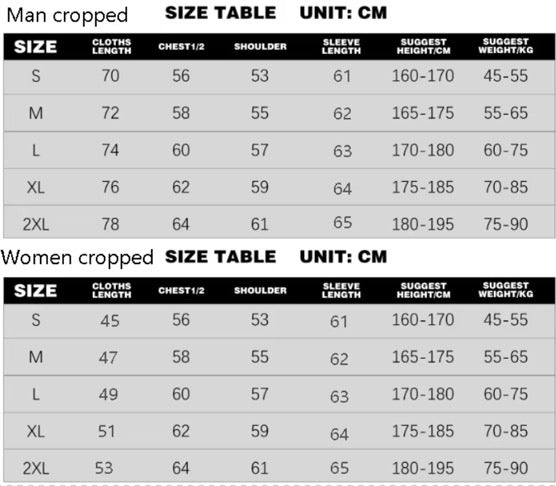Click the 'Women cropped' title text
556x486 pixels.
coord(77,258)
